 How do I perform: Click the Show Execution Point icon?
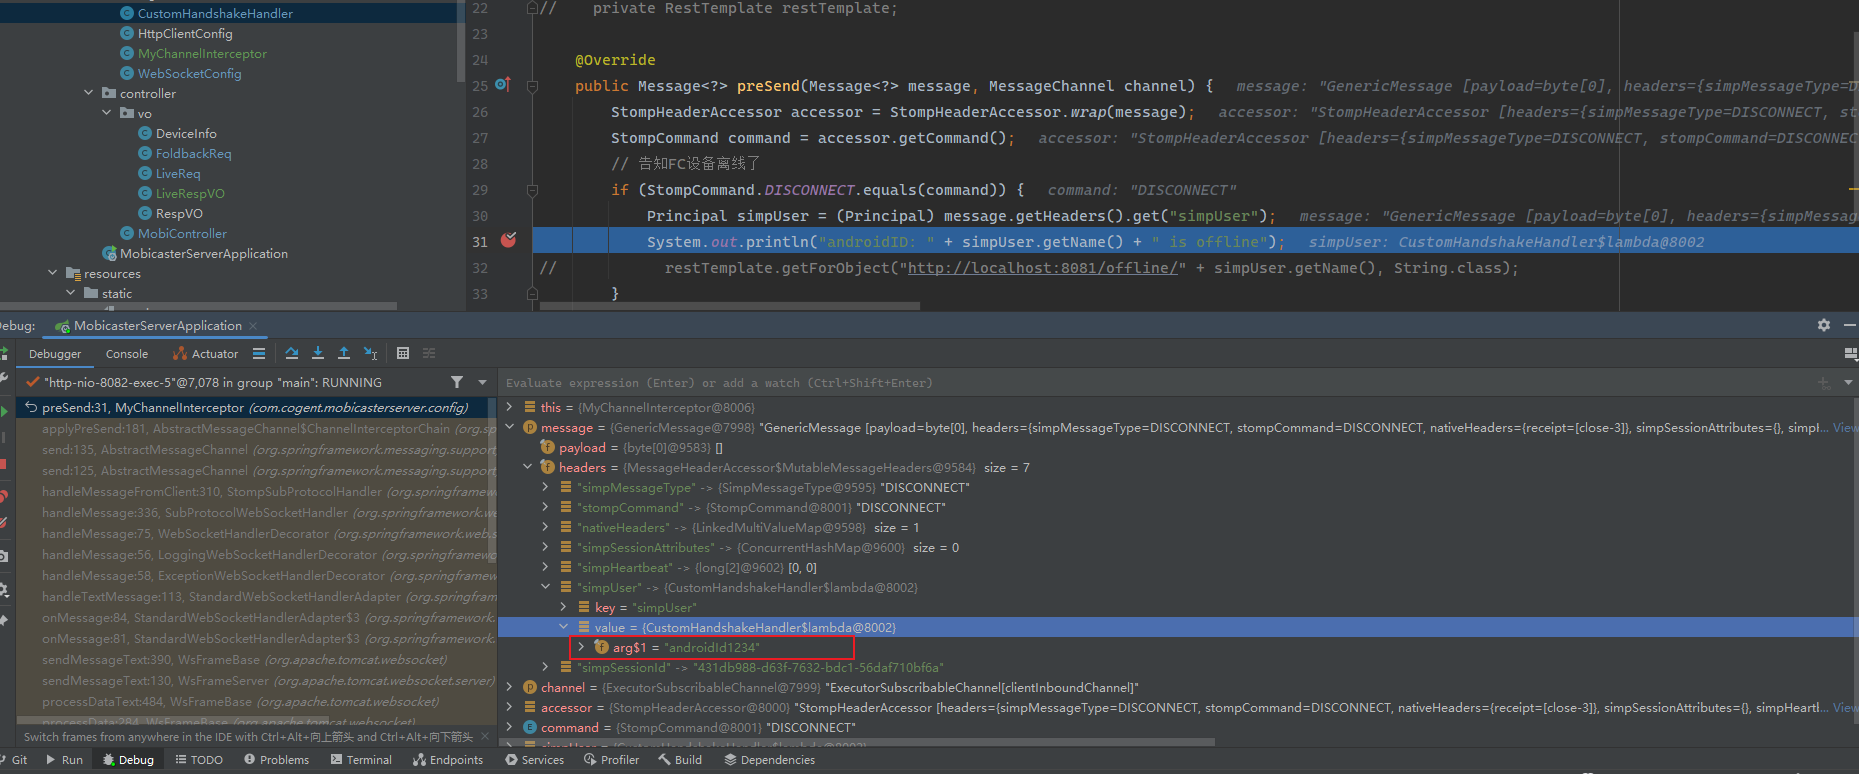coord(259,353)
